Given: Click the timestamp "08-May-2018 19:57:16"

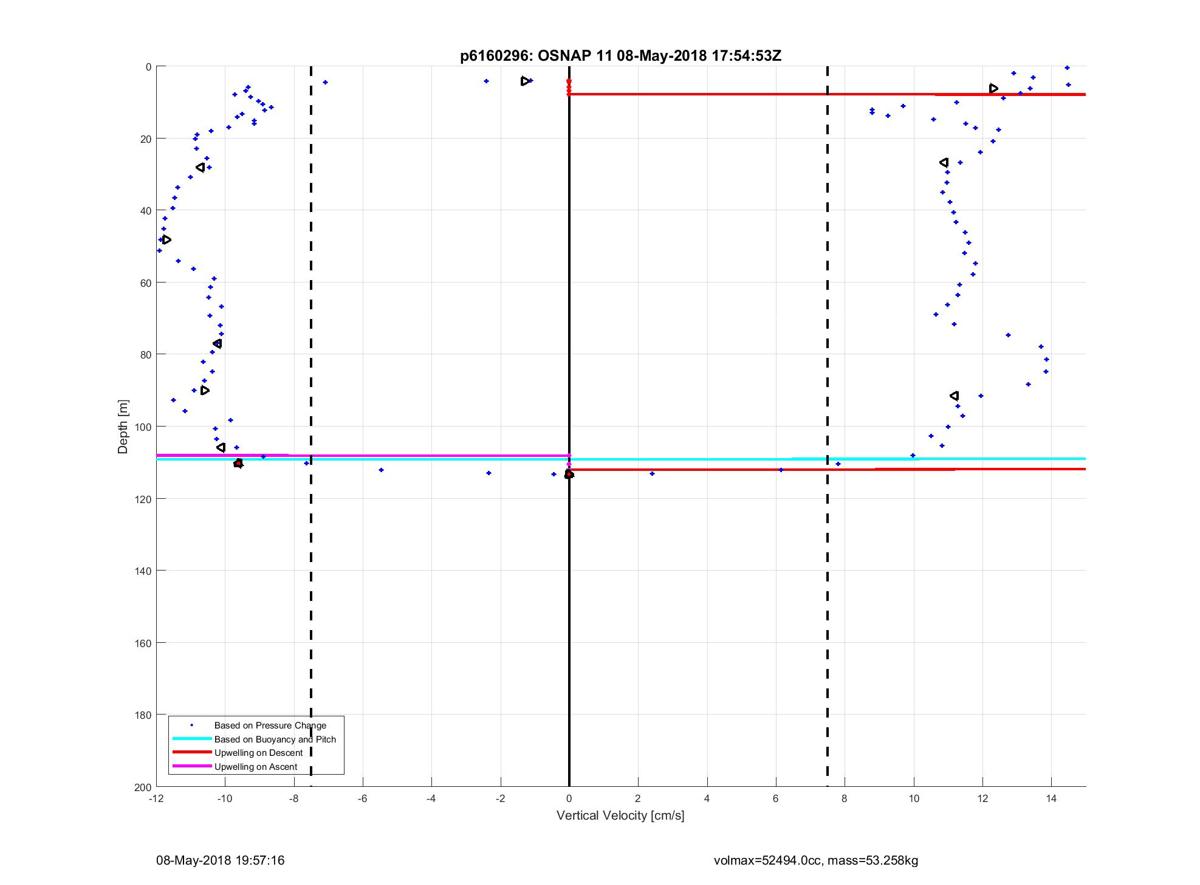Looking at the screenshot, I should pos(221,860).
